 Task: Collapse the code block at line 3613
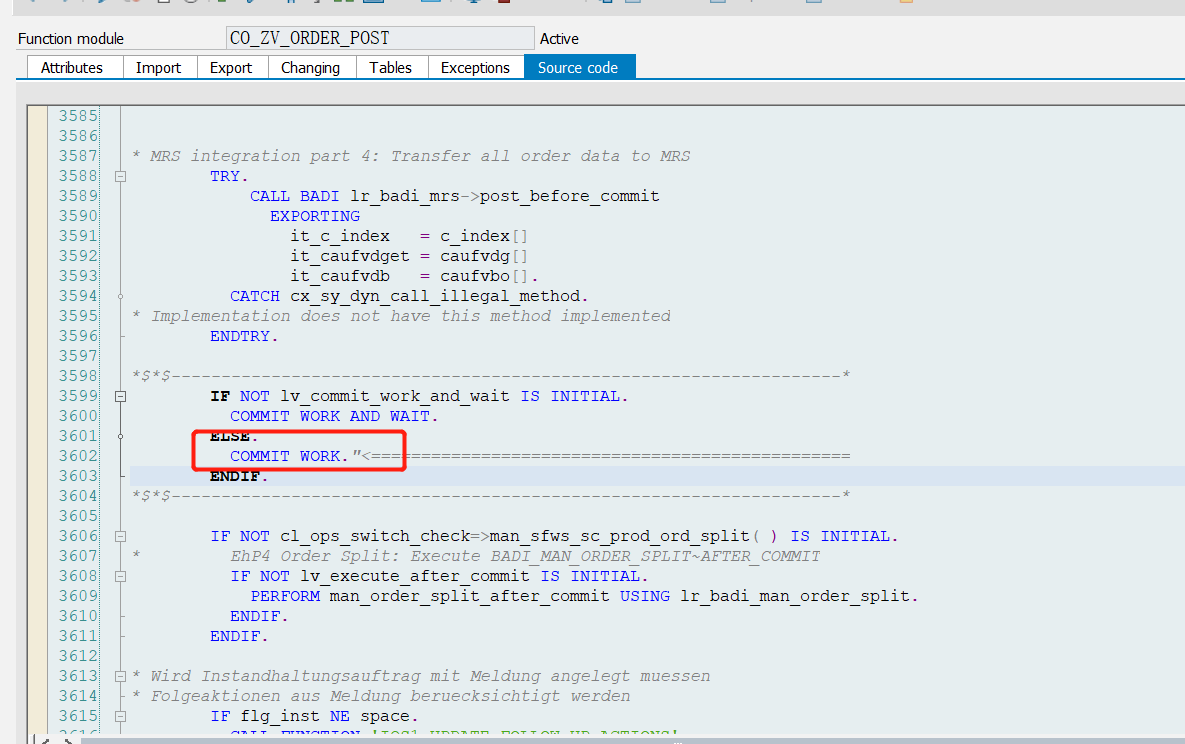[x=121, y=675]
